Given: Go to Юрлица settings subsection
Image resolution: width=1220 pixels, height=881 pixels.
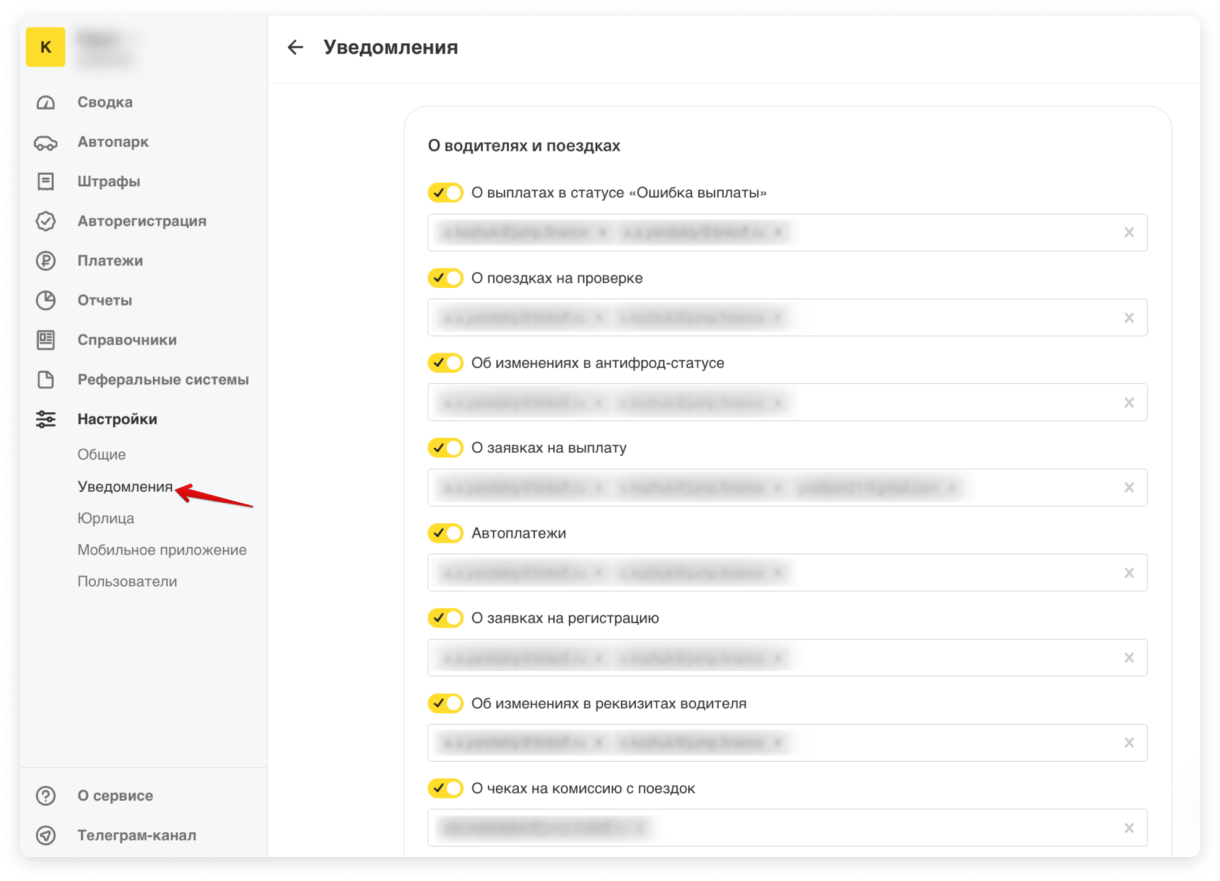Looking at the screenshot, I should 106,518.
